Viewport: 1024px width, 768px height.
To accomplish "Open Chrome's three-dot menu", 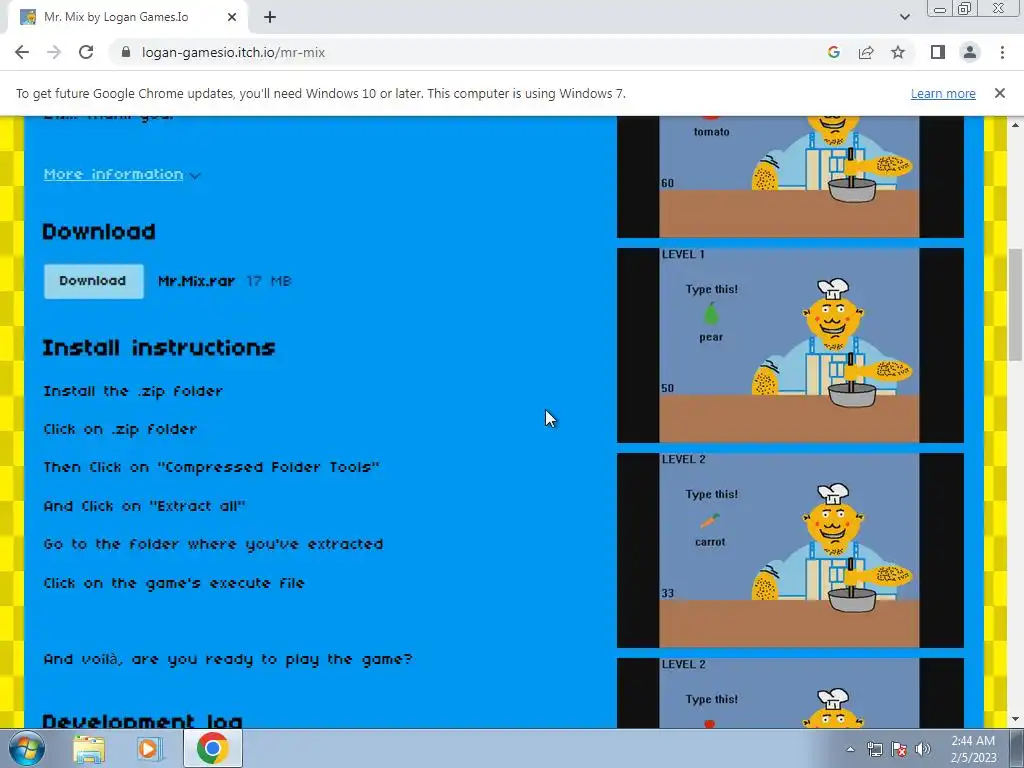I will coord(1002,52).
